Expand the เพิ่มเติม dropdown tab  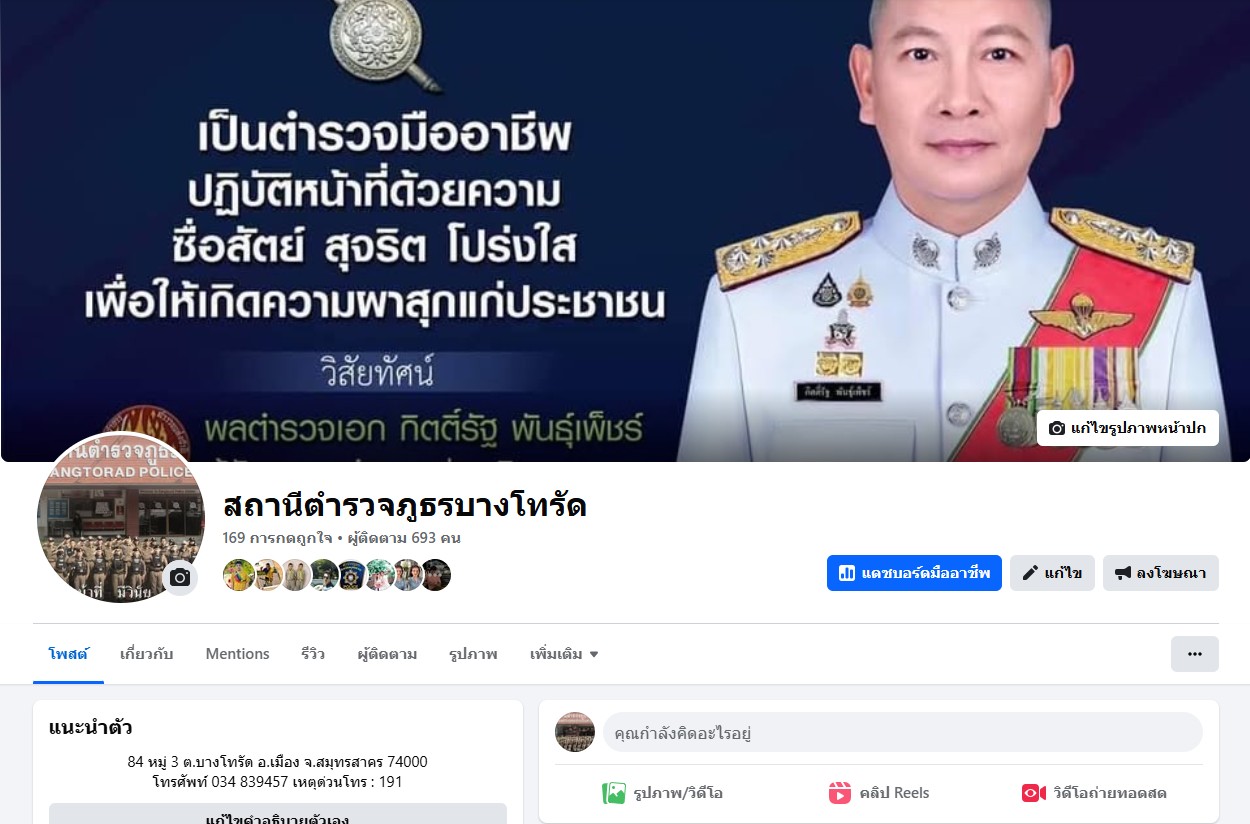pos(564,654)
